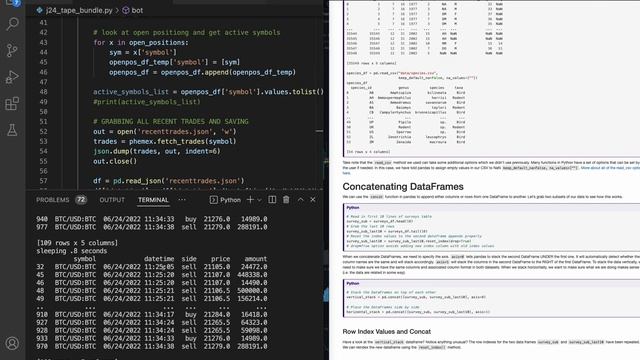This screenshot has height=360, width=640.
Task: Kill terminal with the trash icon
Action: click(286, 200)
